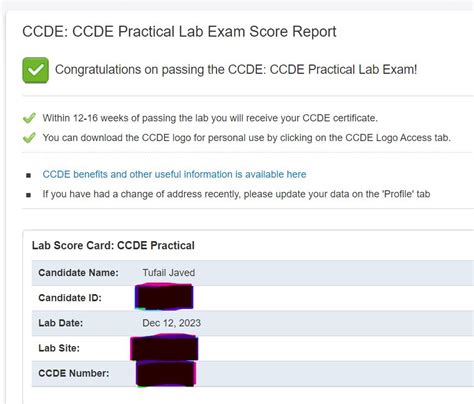Click the certificate delivery 12-16 weeks sentence
Screen dimensions: 474x404
(210, 118)
